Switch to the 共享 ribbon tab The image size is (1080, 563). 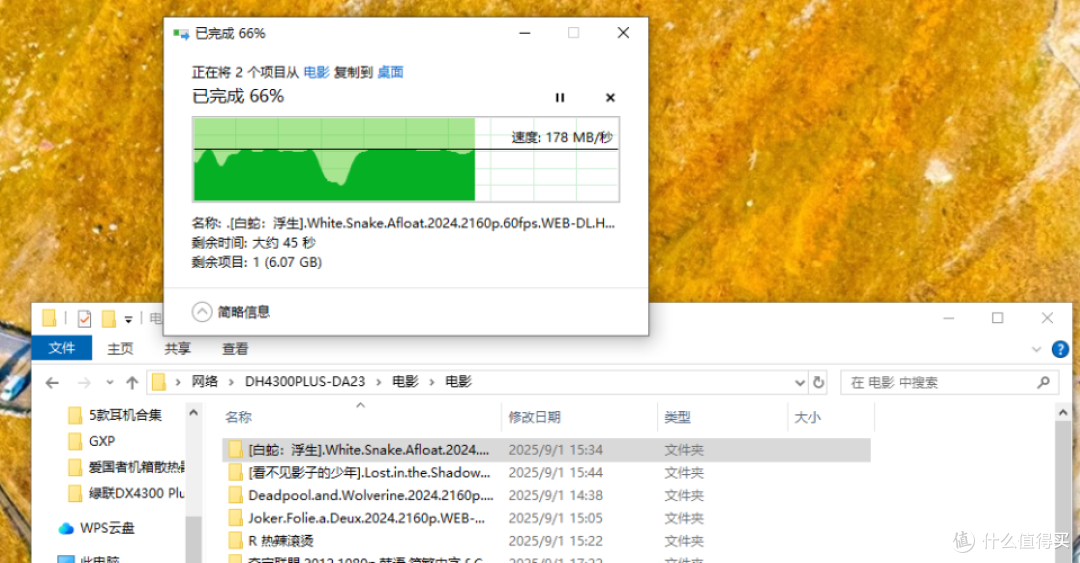coord(177,349)
